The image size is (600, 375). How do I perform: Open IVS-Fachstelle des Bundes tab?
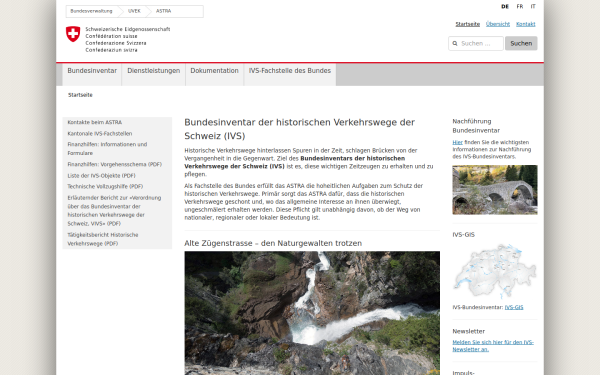290,74
